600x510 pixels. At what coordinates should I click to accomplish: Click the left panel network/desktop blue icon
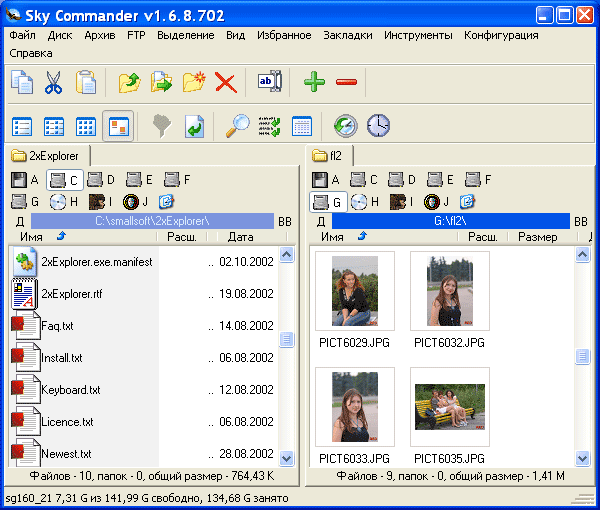[x=166, y=201]
